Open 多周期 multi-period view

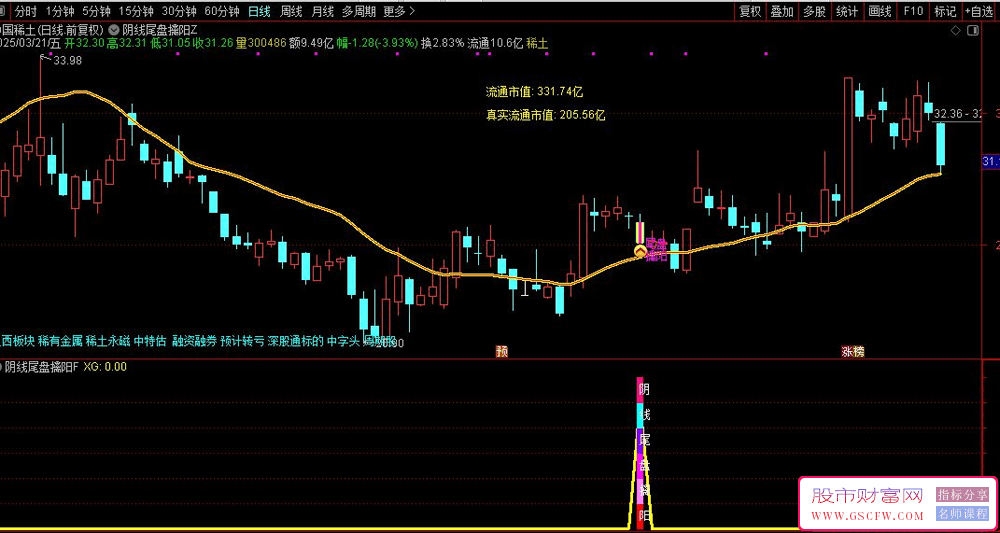click(x=359, y=11)
